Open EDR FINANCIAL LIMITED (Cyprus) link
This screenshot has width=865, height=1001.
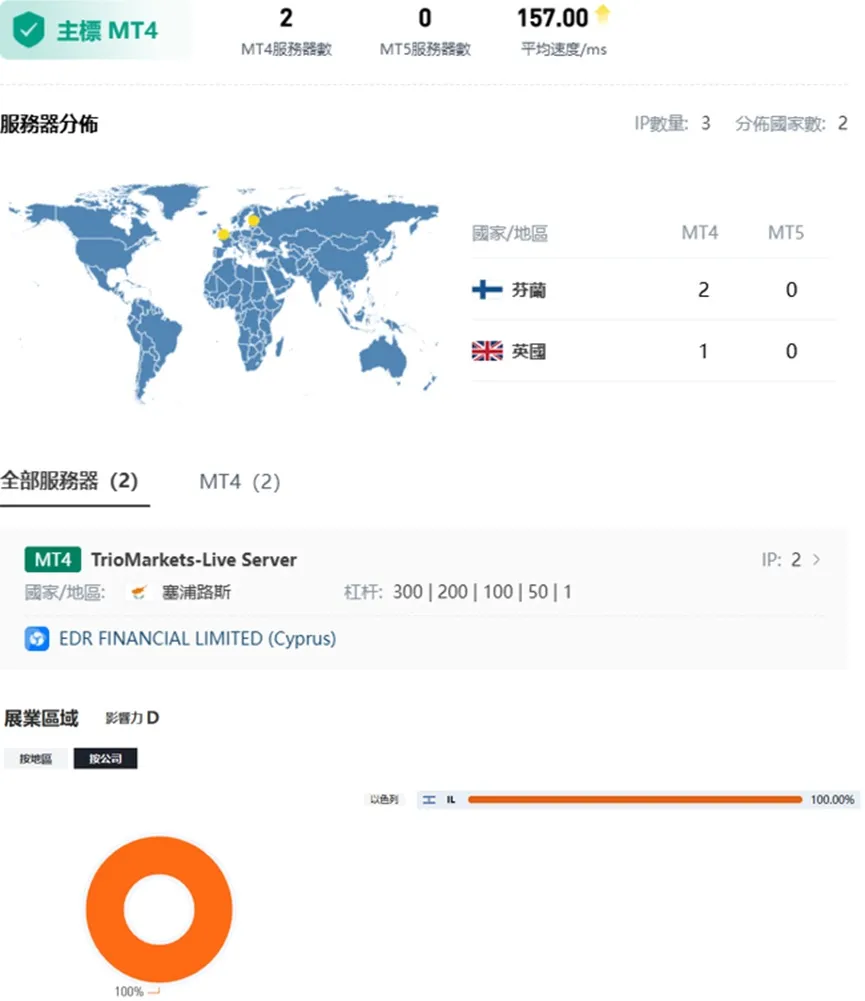point(197,638)
